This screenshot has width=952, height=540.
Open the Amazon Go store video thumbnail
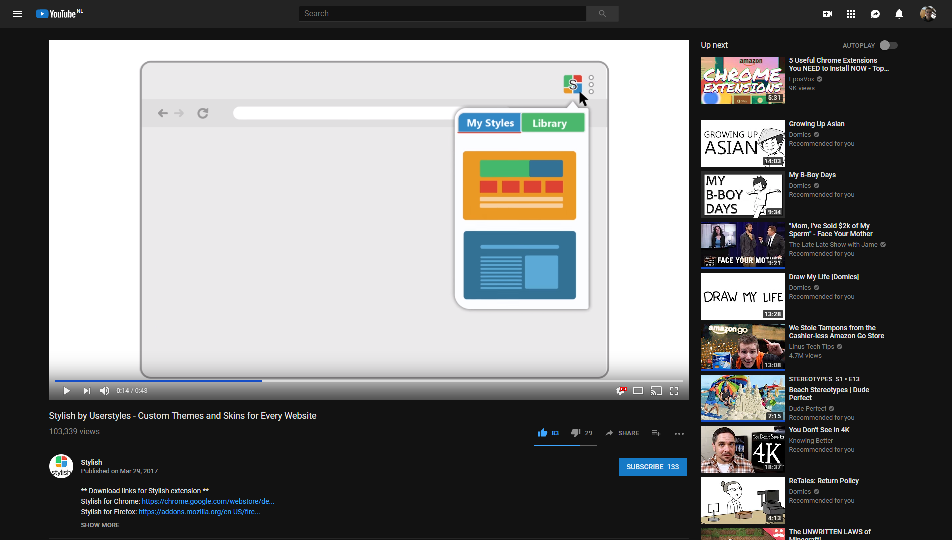pos(743,347)
